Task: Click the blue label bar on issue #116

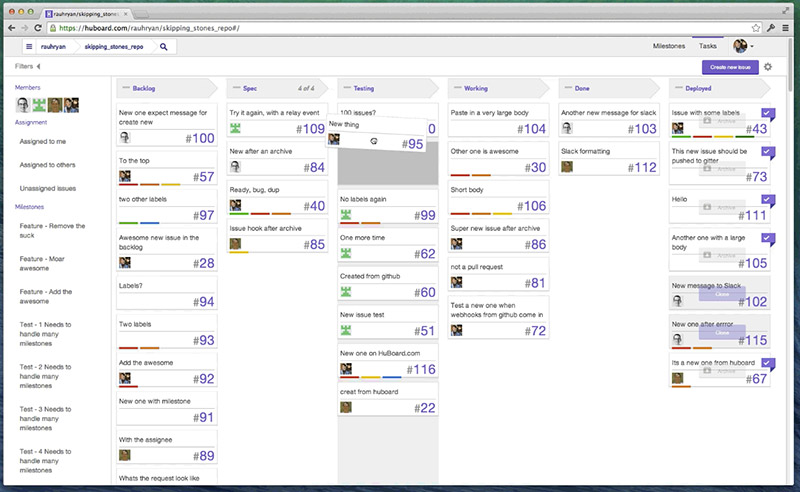Action: [392, 377]
